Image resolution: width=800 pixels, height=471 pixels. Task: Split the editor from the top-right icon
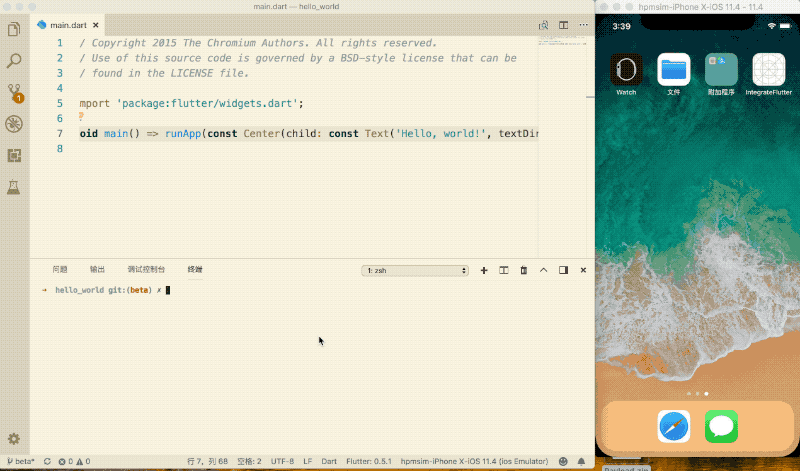pyautogui.click(x=563, y=25)
